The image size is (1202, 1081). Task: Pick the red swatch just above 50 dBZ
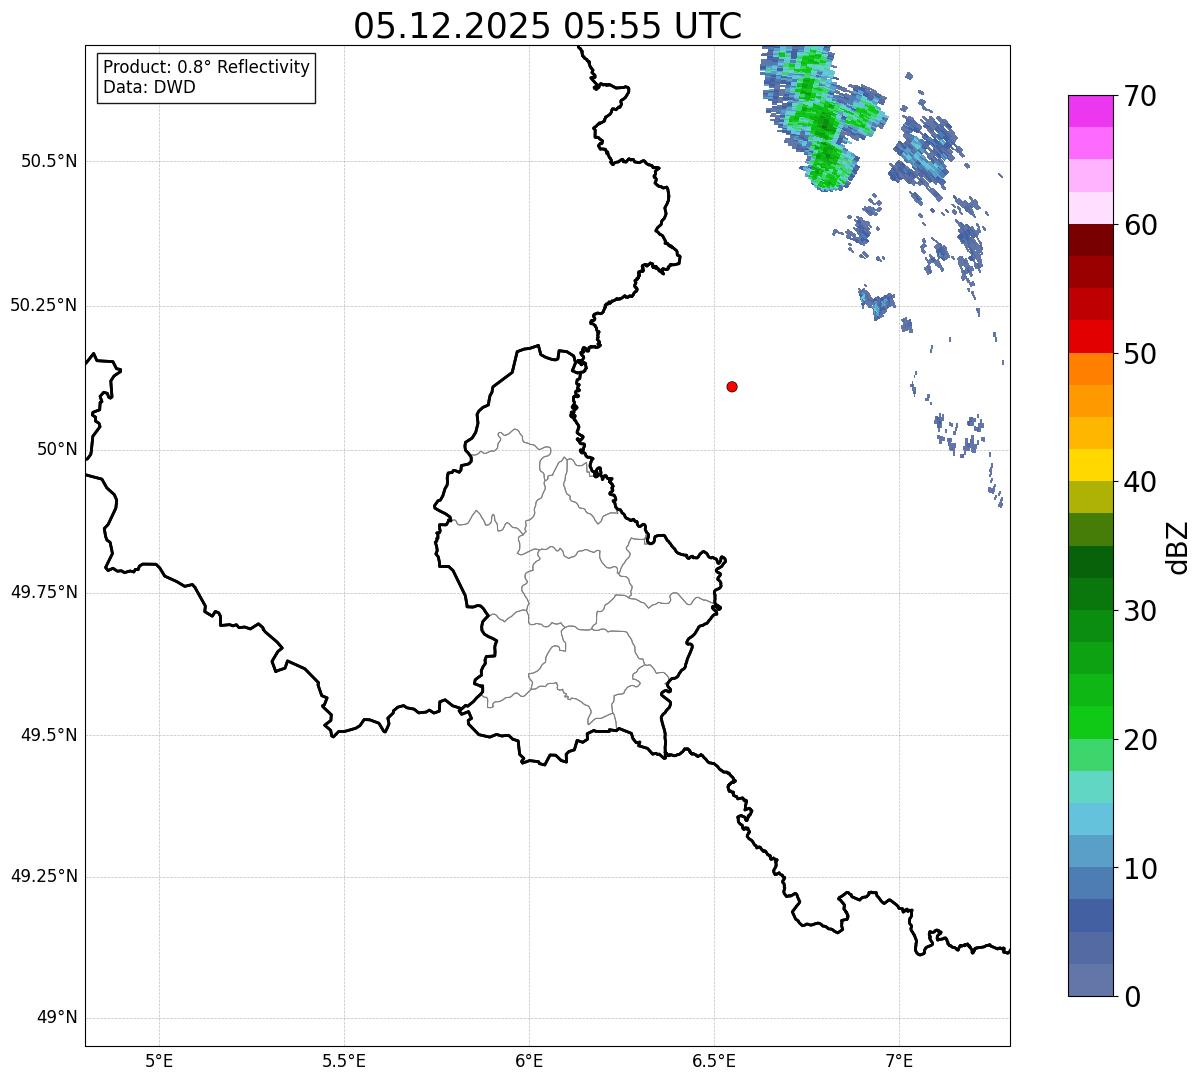[1091, 336]
